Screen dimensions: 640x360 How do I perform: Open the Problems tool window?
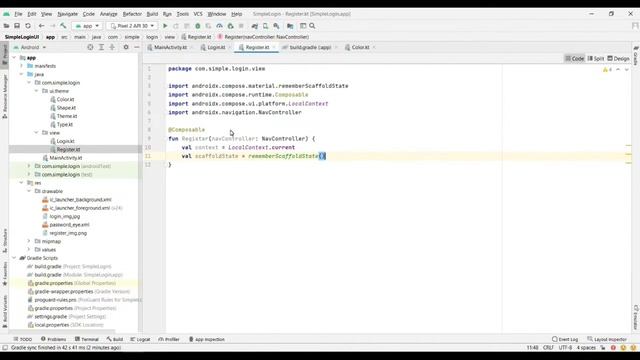(53, 339)
